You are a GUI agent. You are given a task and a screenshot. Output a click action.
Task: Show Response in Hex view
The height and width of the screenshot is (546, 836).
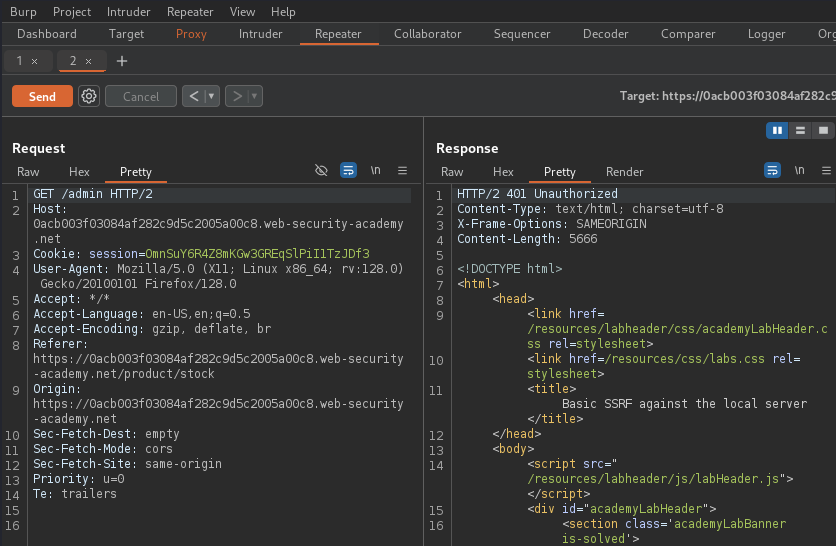click(x=503, y=172)
